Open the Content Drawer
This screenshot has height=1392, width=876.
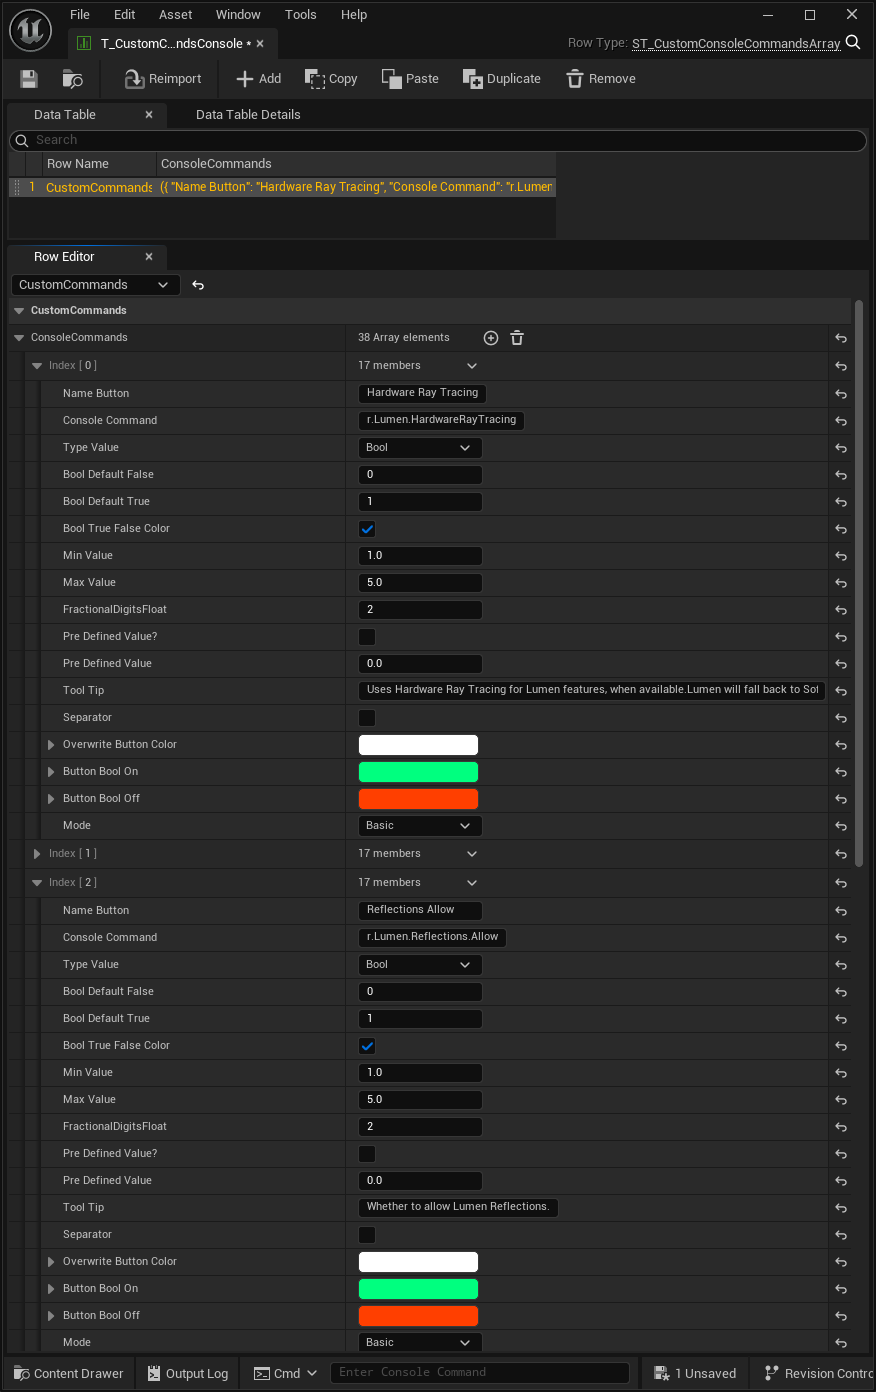point(68,1373)
